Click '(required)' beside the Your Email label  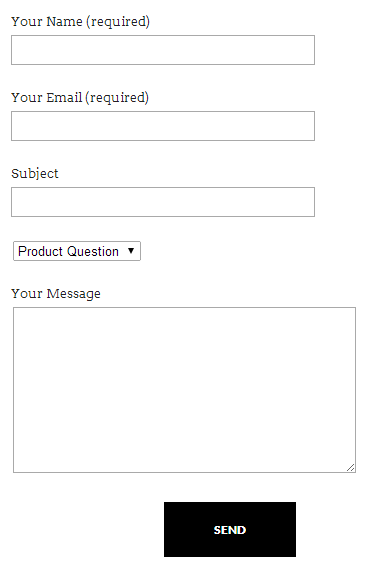(x=117, y=98)
